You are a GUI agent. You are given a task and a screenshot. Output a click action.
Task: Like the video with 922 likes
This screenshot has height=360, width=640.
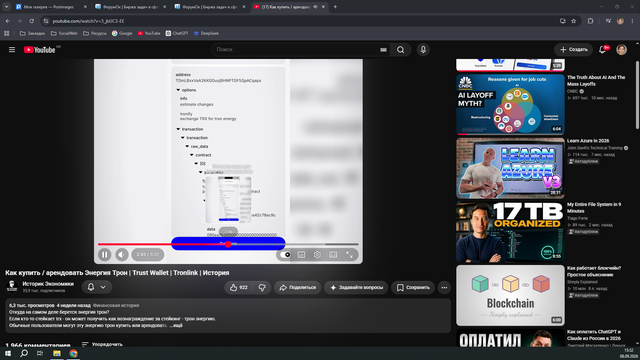[239, 287]
